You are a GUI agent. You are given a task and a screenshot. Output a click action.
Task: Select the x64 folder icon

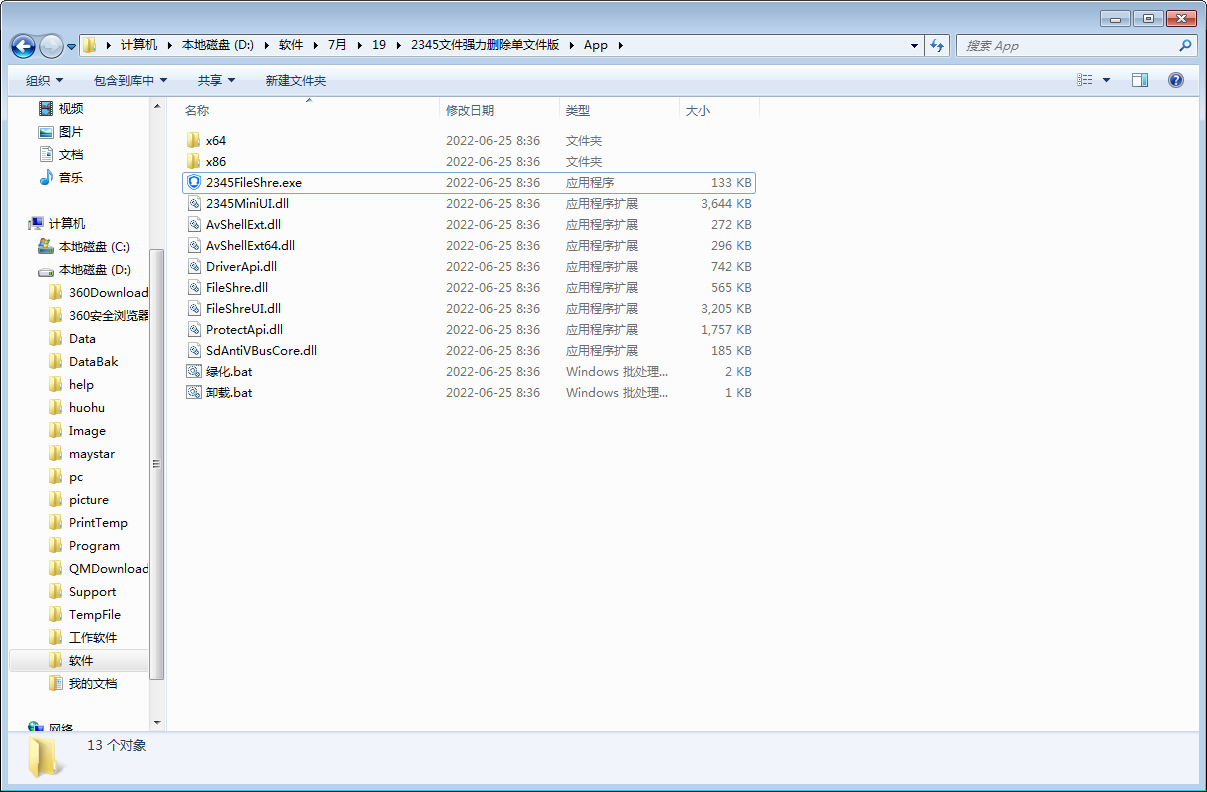(194, 140)
